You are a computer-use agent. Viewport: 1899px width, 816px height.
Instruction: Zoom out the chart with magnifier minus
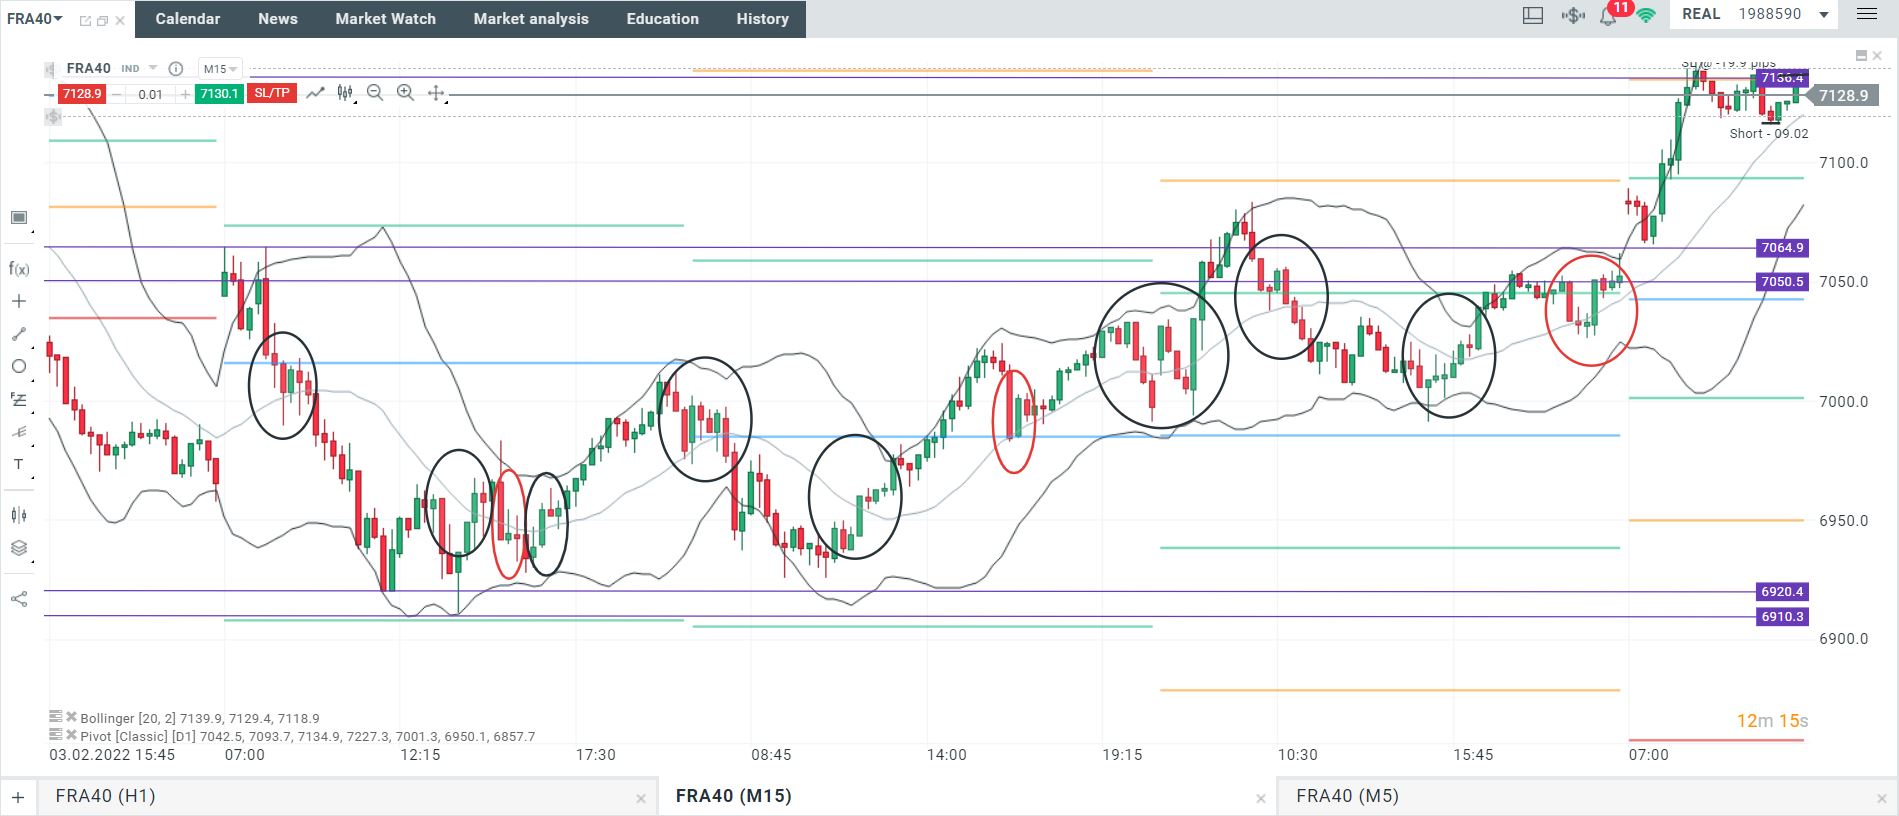pos(375,93)
